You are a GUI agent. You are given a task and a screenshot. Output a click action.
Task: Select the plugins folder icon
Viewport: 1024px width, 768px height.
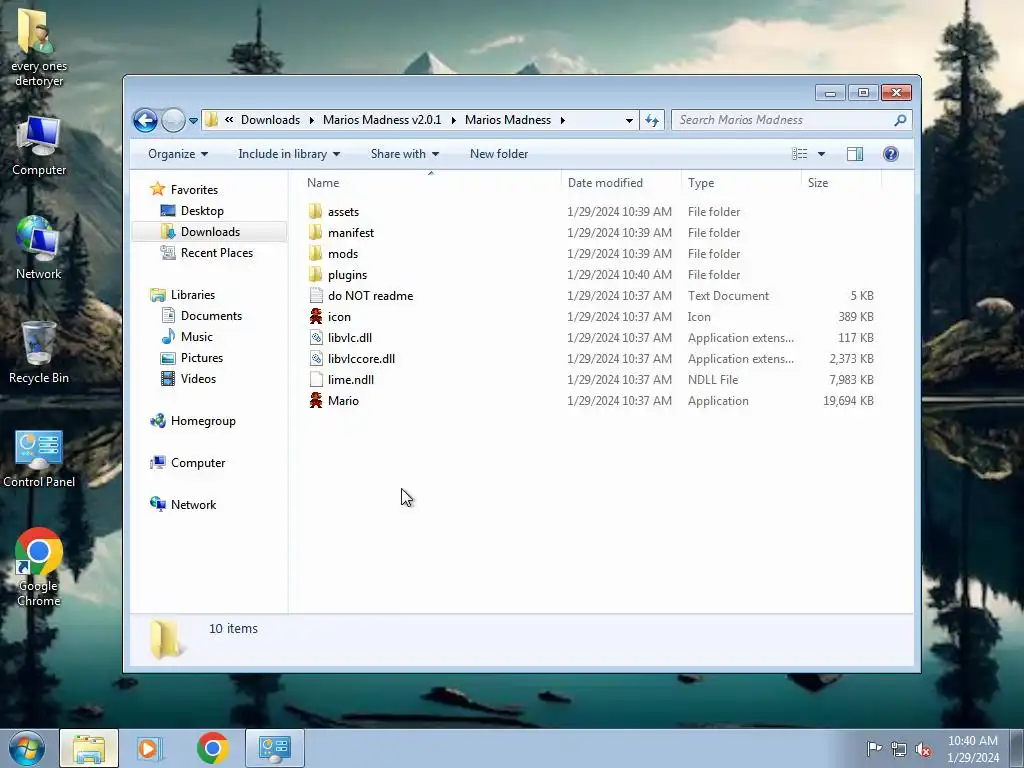(315, 274)
